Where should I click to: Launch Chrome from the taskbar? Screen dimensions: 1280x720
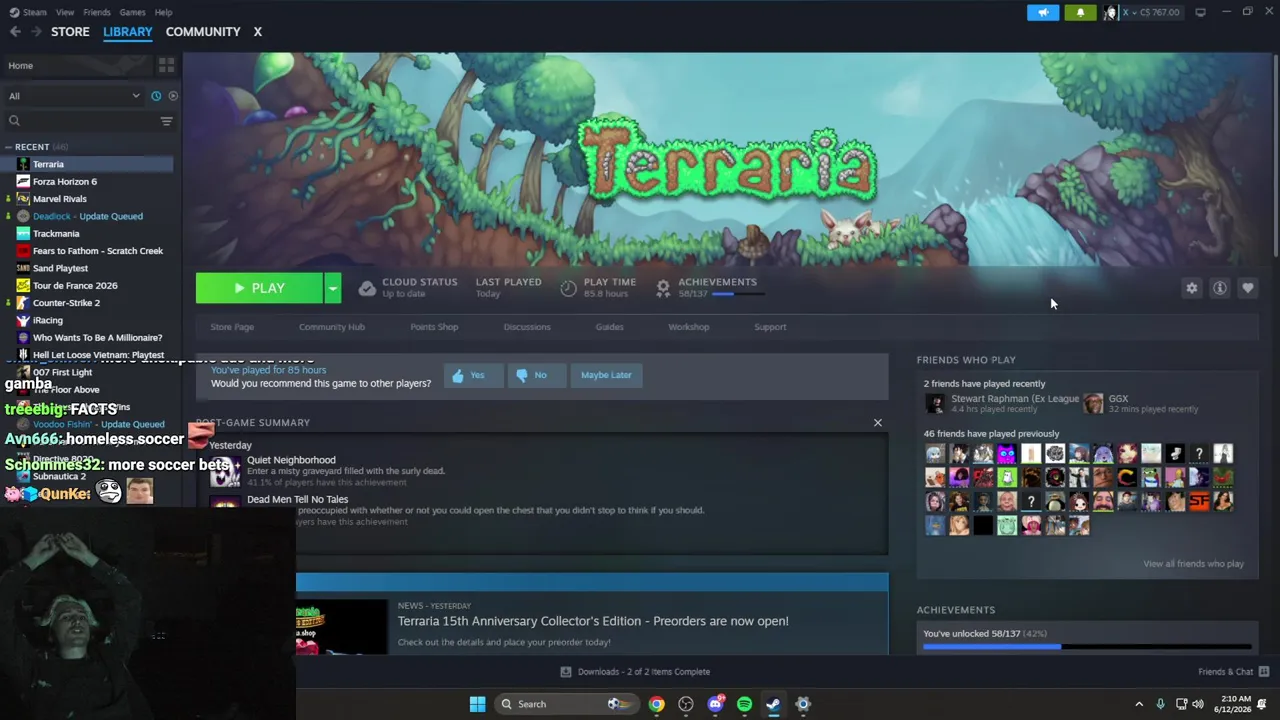[656, 704]
